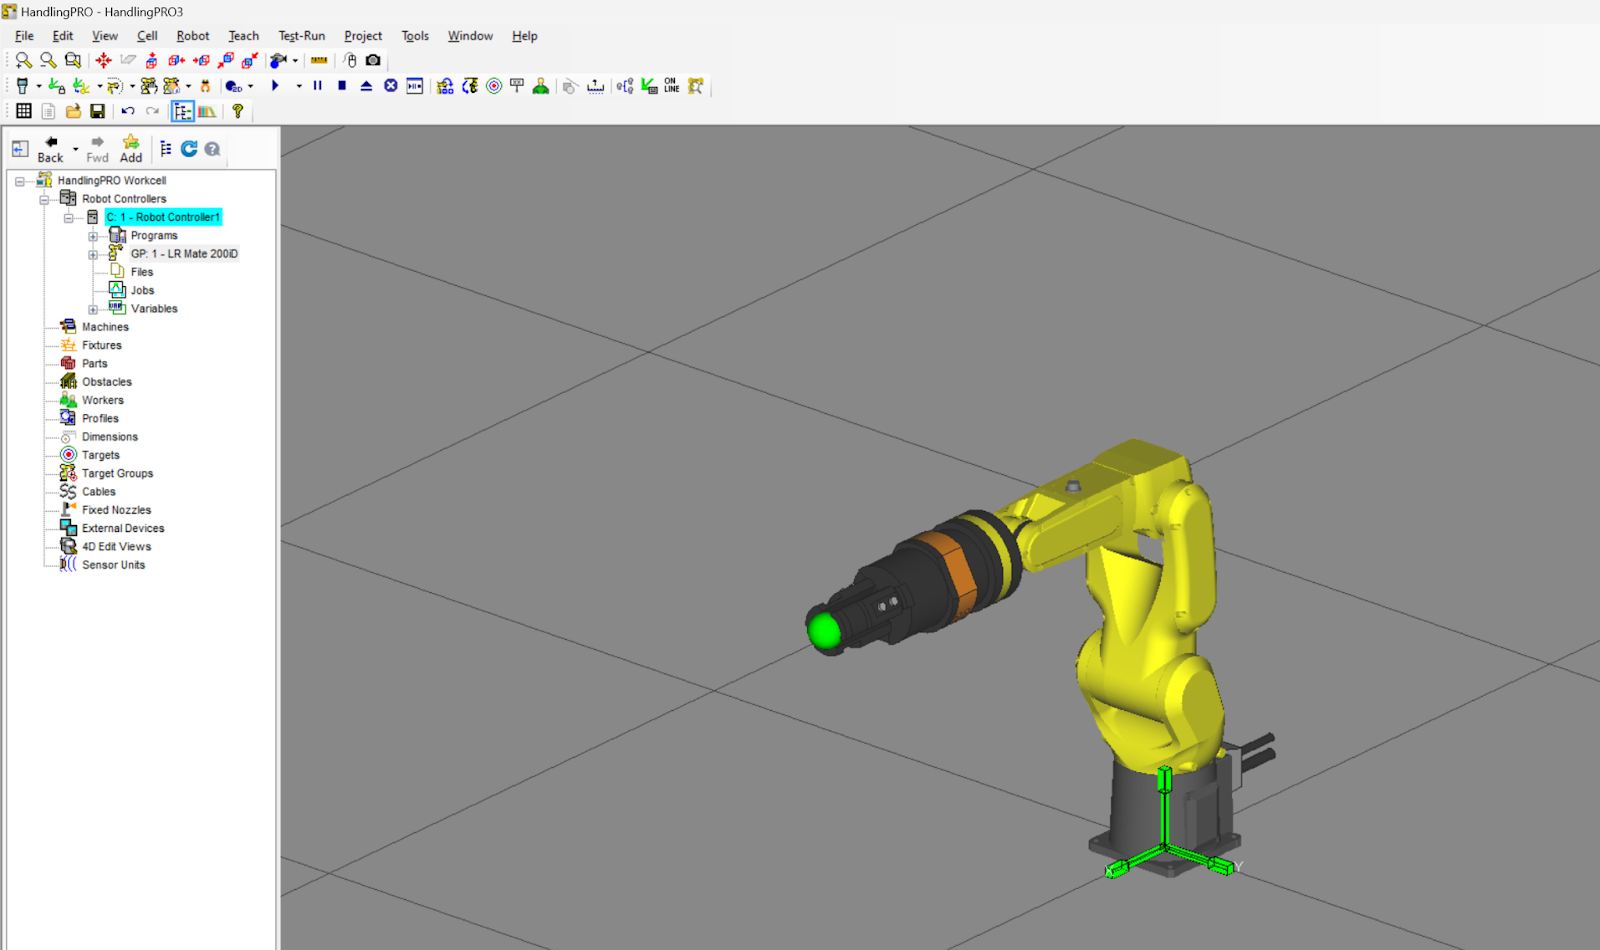
Task: Save the workcell with the floppy icon
Action: [x=97, y=111]
